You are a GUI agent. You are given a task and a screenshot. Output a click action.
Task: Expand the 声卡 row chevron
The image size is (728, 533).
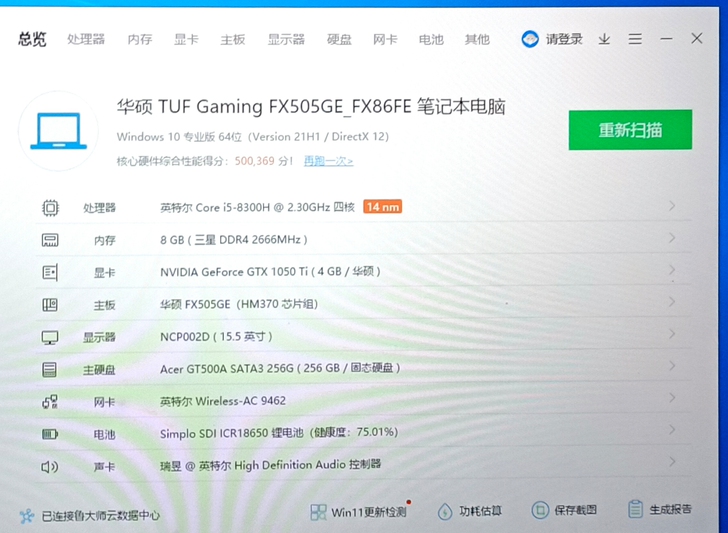tap(672, 462)
